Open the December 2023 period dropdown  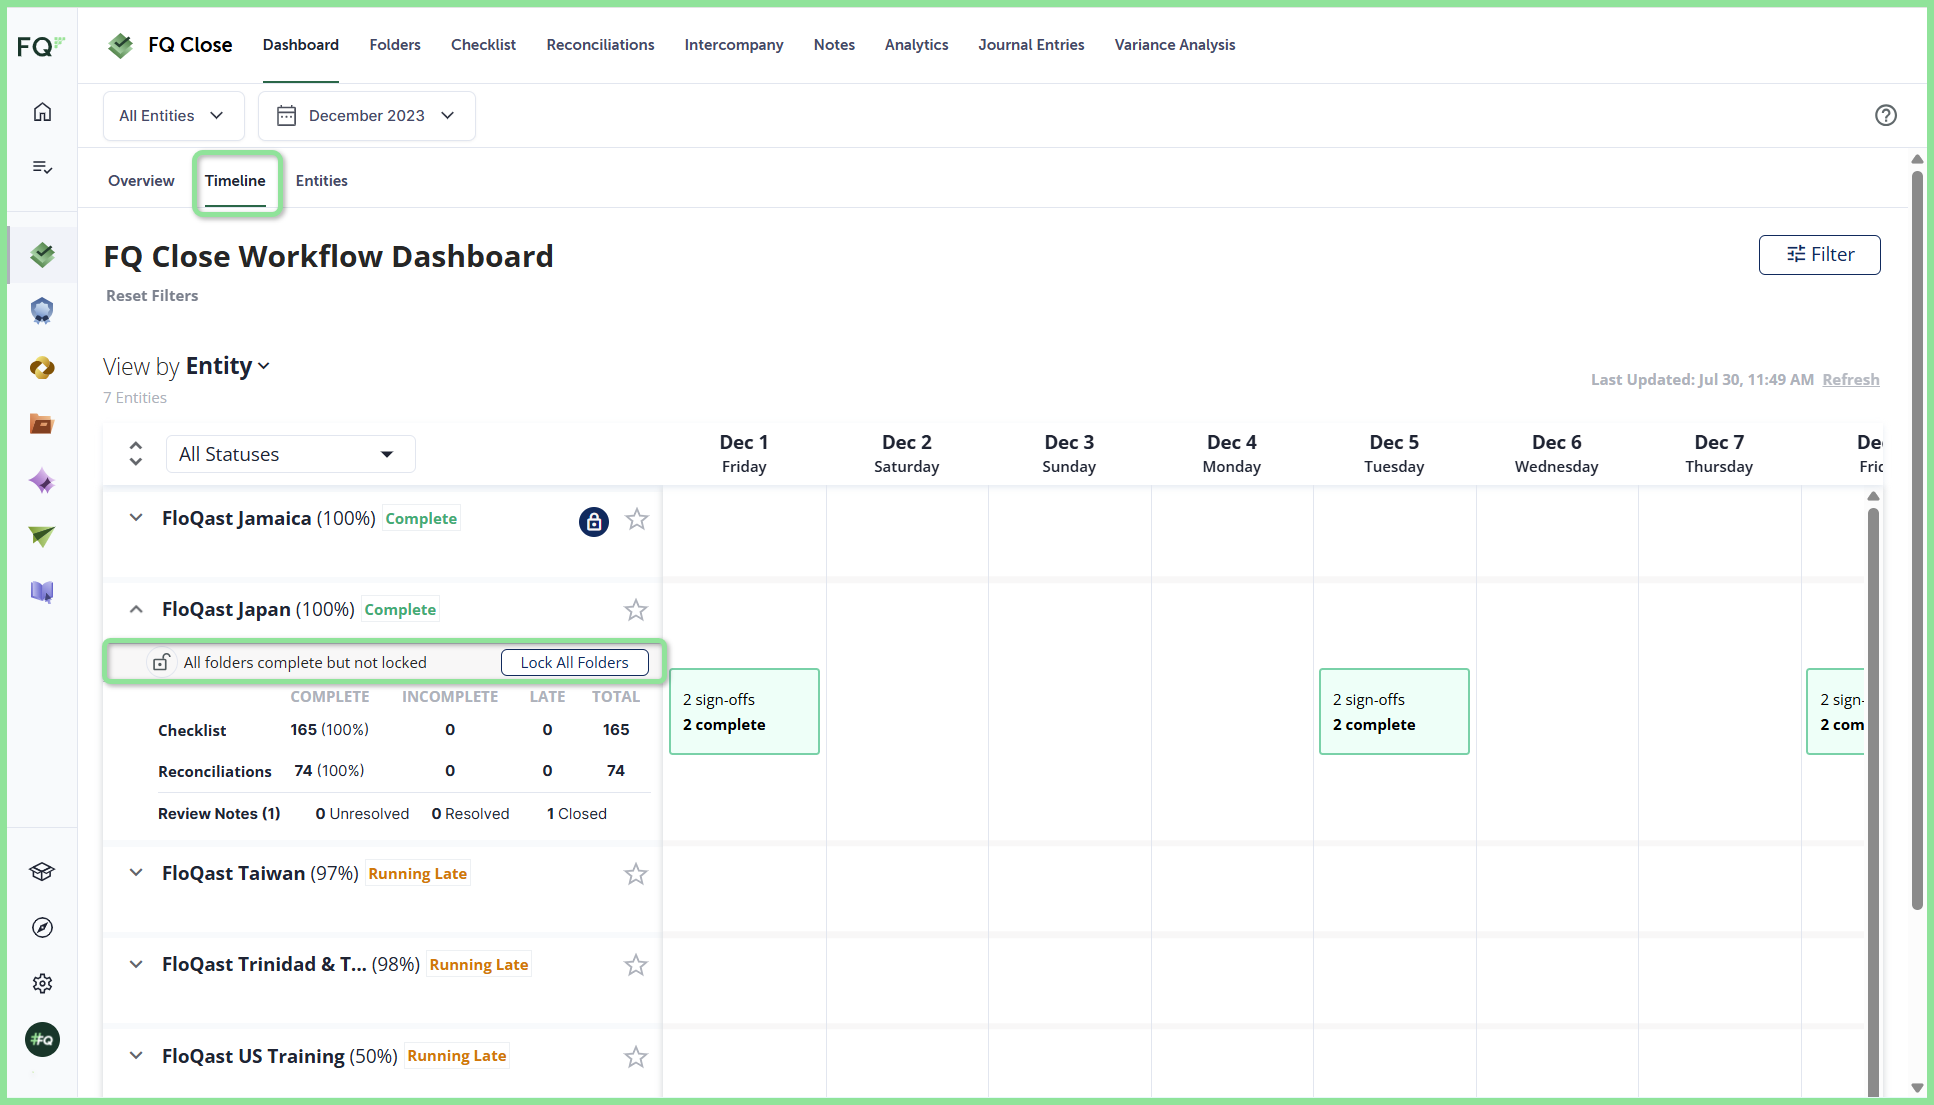pyautogui.click(x=367, y=116)
